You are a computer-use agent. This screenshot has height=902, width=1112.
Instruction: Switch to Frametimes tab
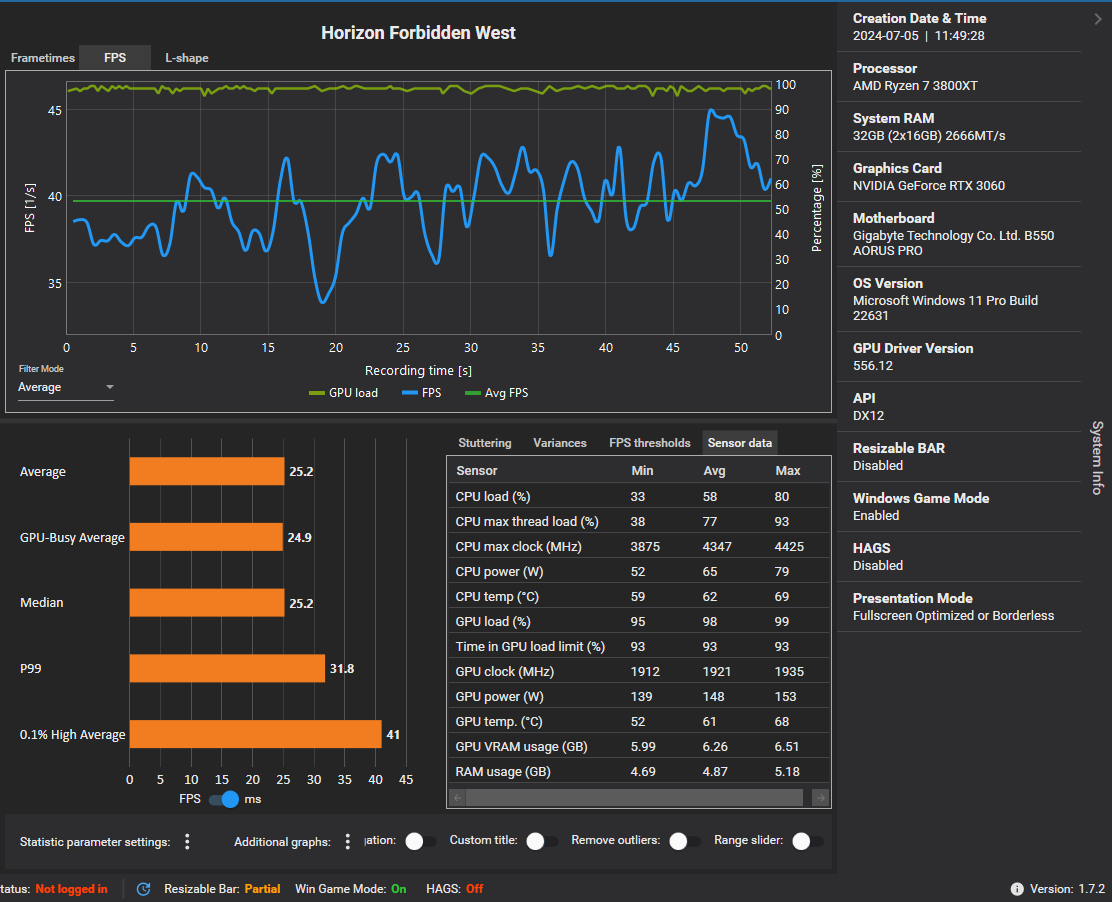43,57
